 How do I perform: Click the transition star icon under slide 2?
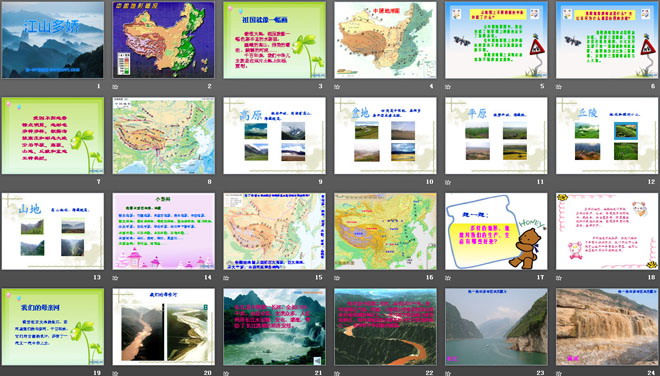click(x=115, y=87)
